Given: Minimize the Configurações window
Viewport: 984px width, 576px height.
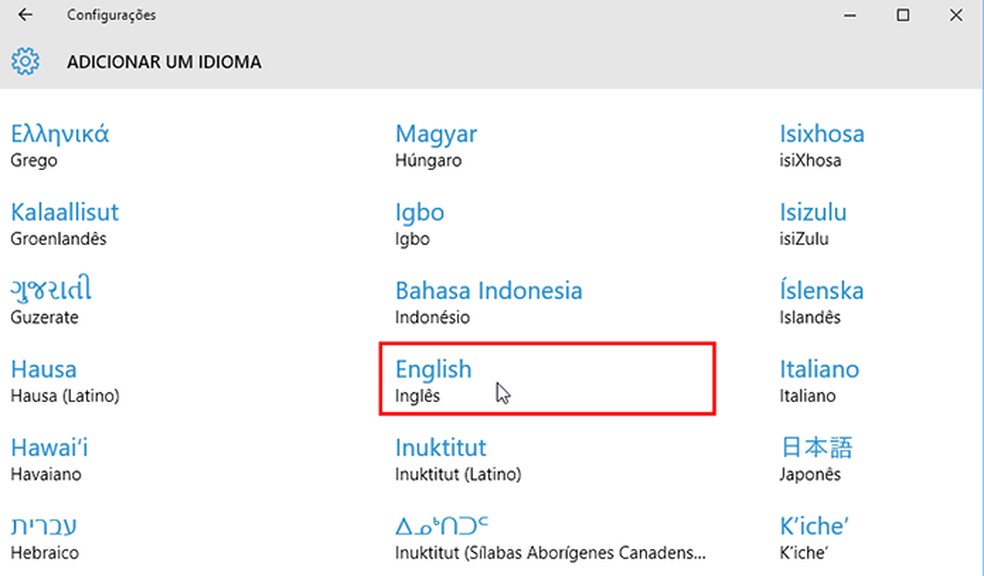Looking at the screenshot, I should click(x=849, y=15).
